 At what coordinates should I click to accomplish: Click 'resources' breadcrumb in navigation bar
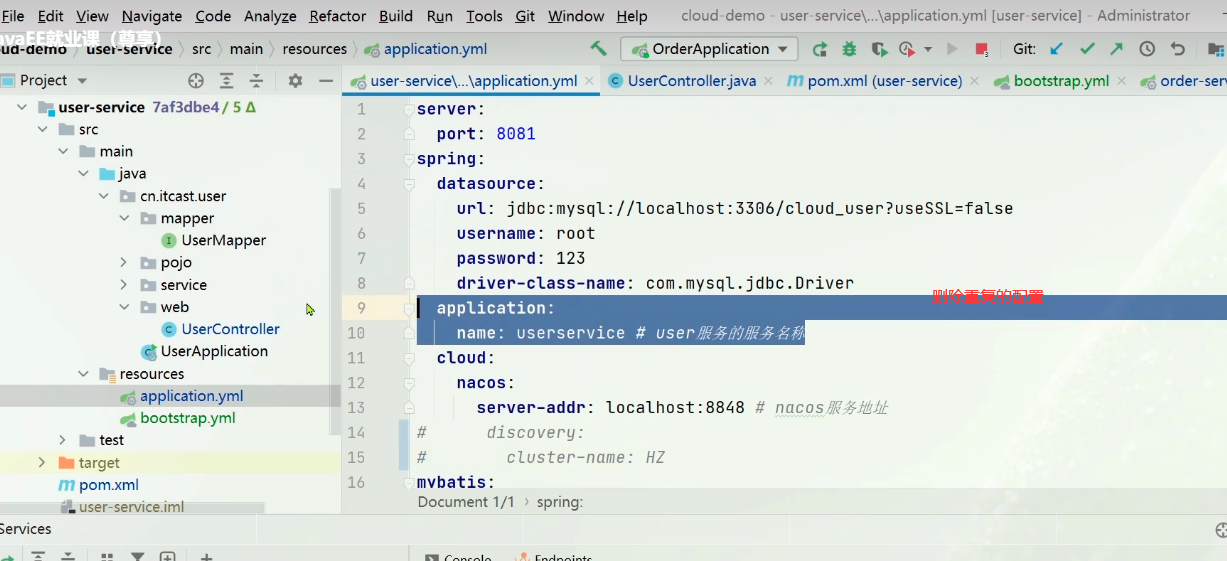point(314,49)
